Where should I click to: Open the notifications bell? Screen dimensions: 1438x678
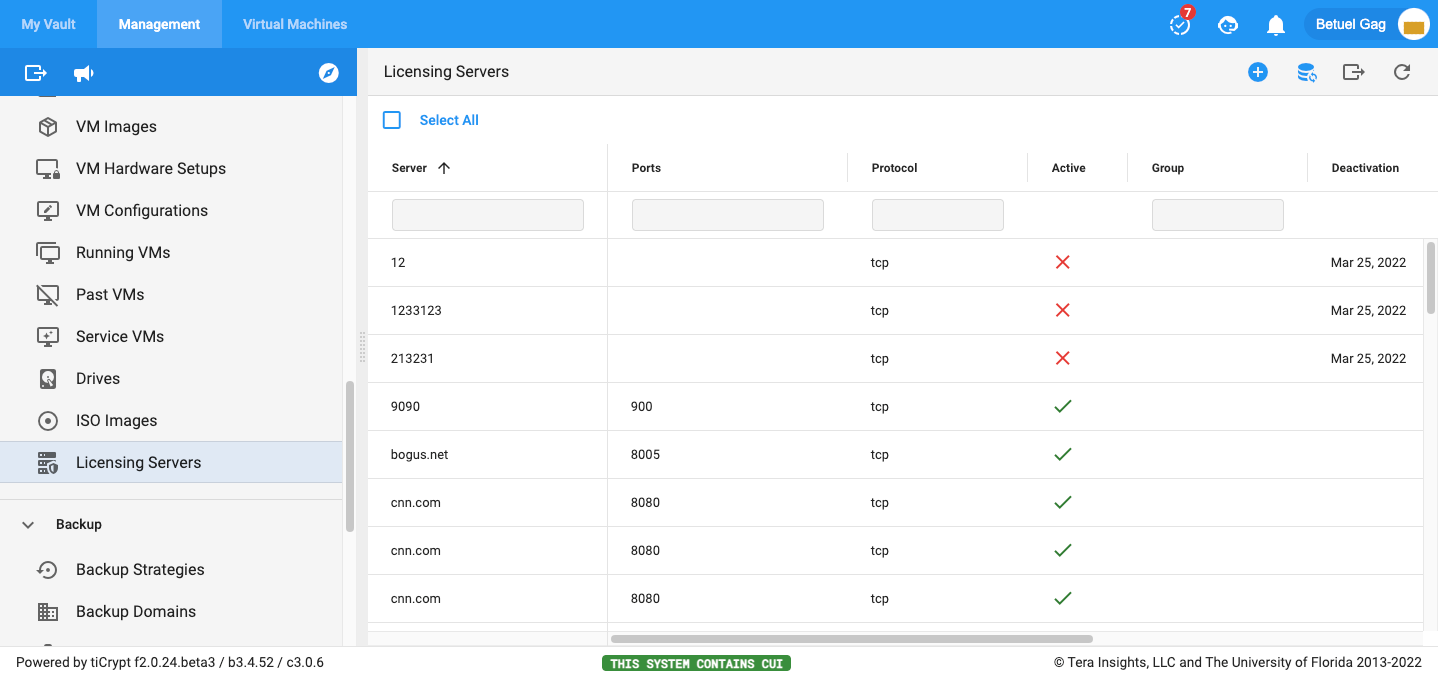(1275, 25)
